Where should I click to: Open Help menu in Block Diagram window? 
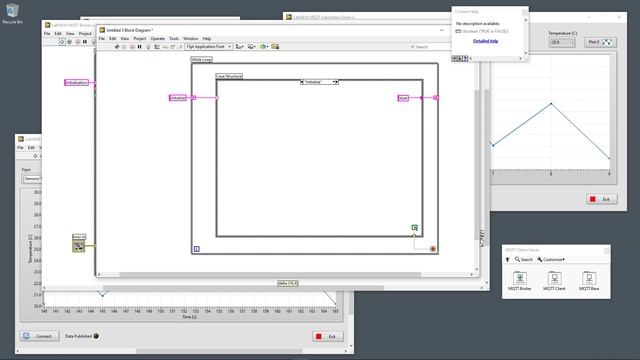207,38
